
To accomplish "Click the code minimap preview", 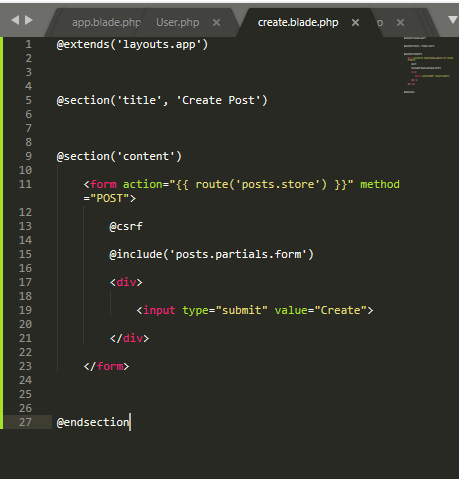I will (428, 65).
